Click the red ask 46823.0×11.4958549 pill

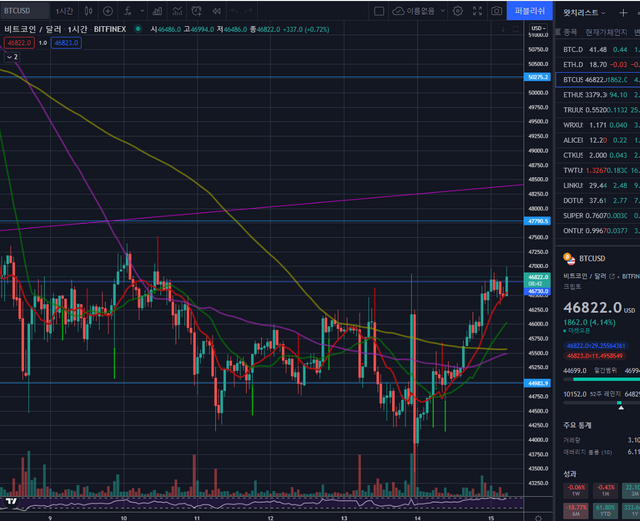click(x=595, y=356)
